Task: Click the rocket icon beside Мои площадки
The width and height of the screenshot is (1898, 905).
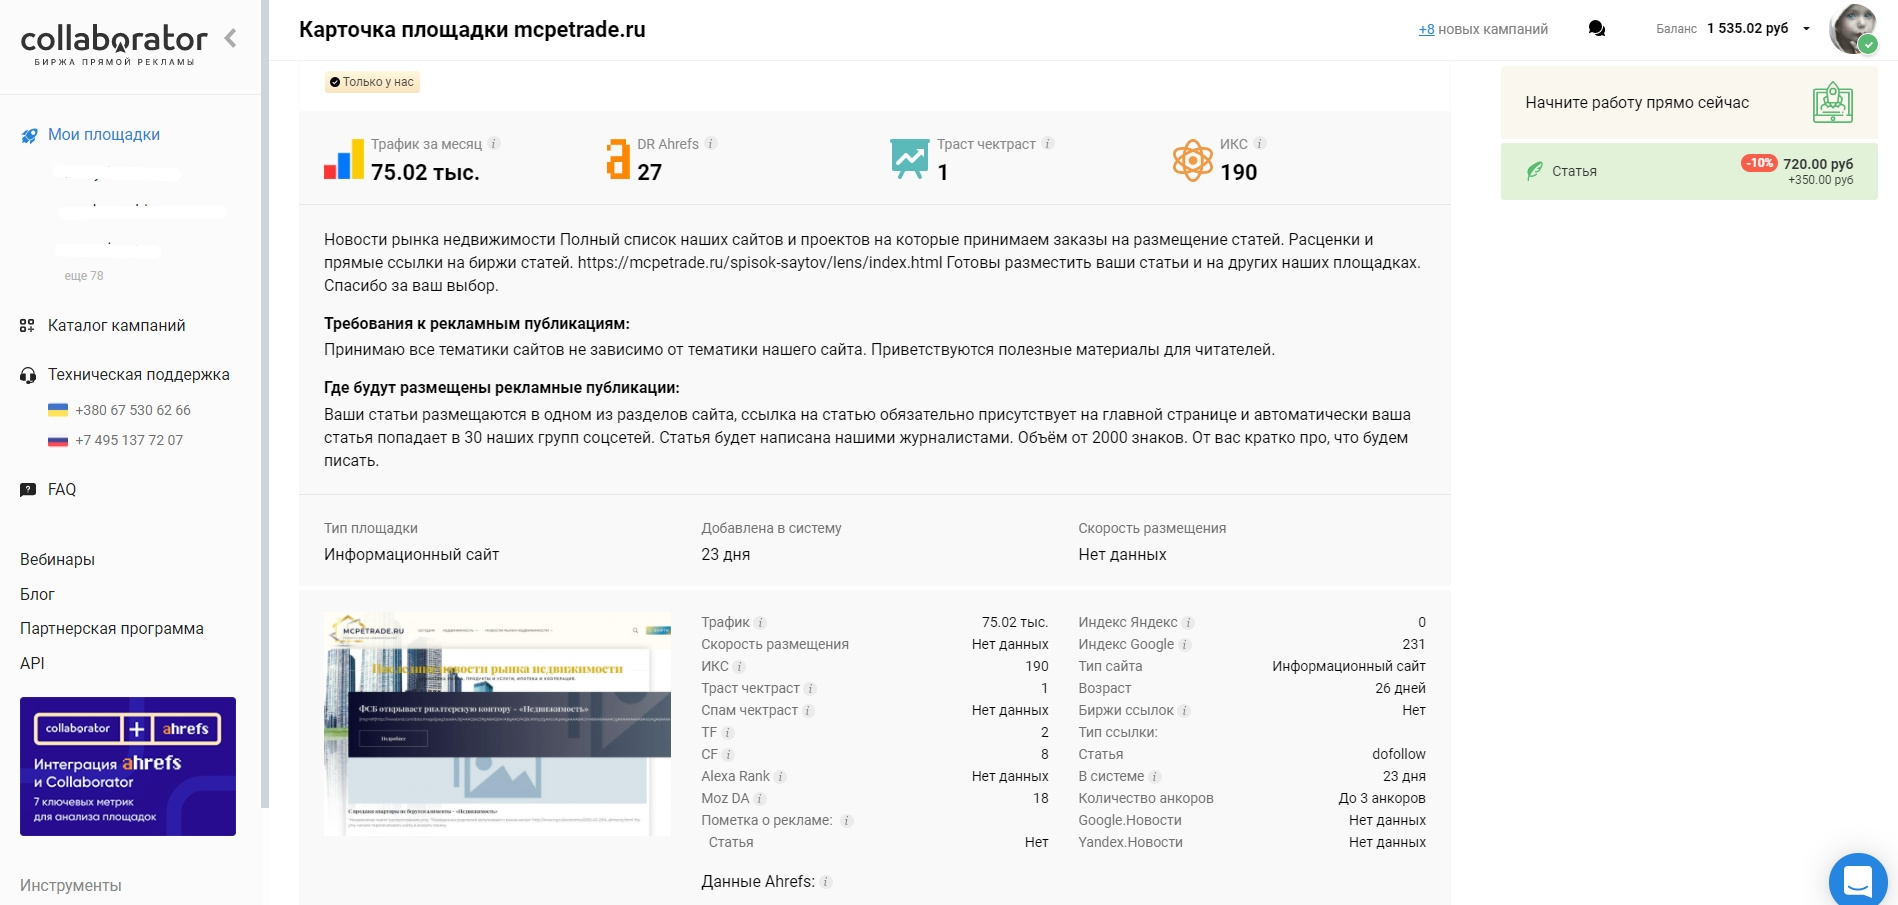Action: point(29,135)
